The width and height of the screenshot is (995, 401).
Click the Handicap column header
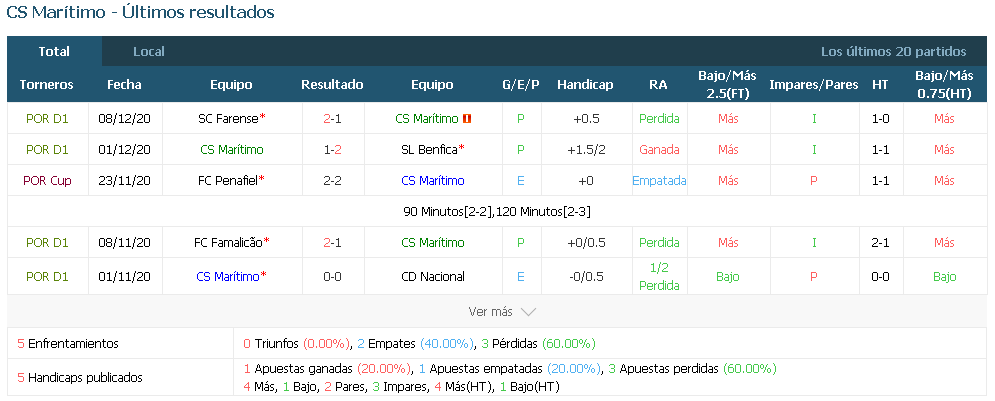(x=585, y=85)
